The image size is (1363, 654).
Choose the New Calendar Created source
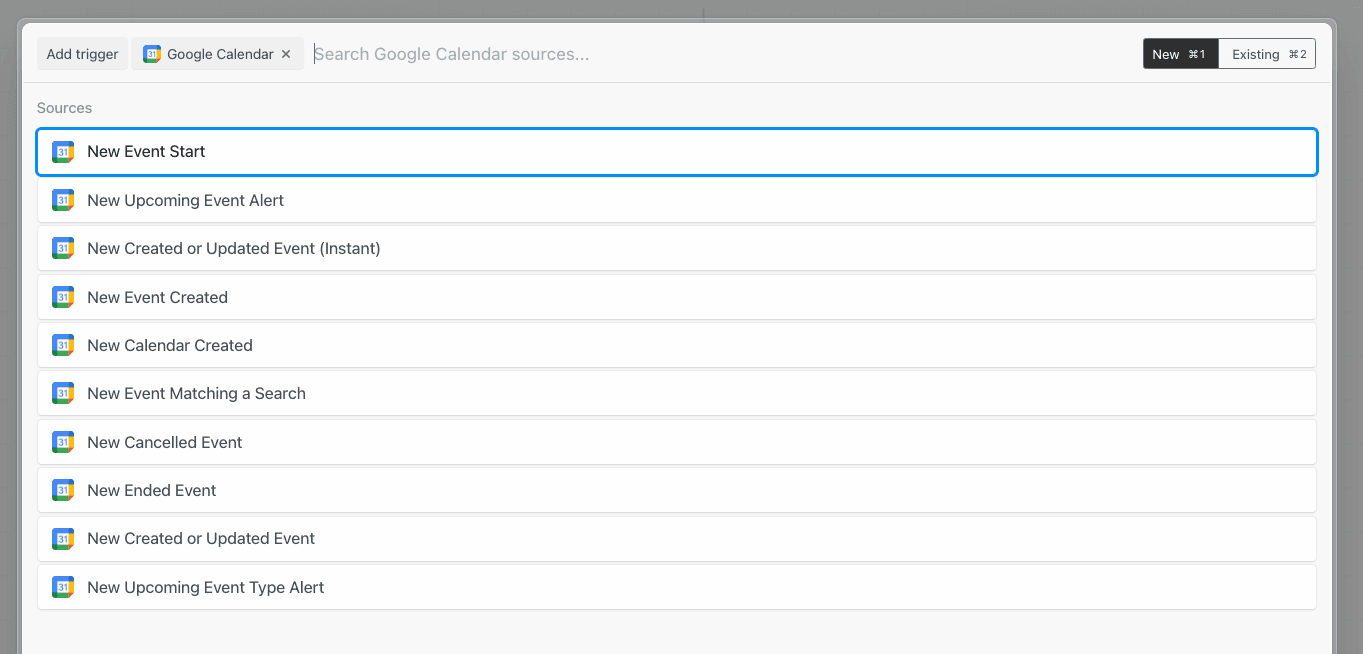point(677,345)
